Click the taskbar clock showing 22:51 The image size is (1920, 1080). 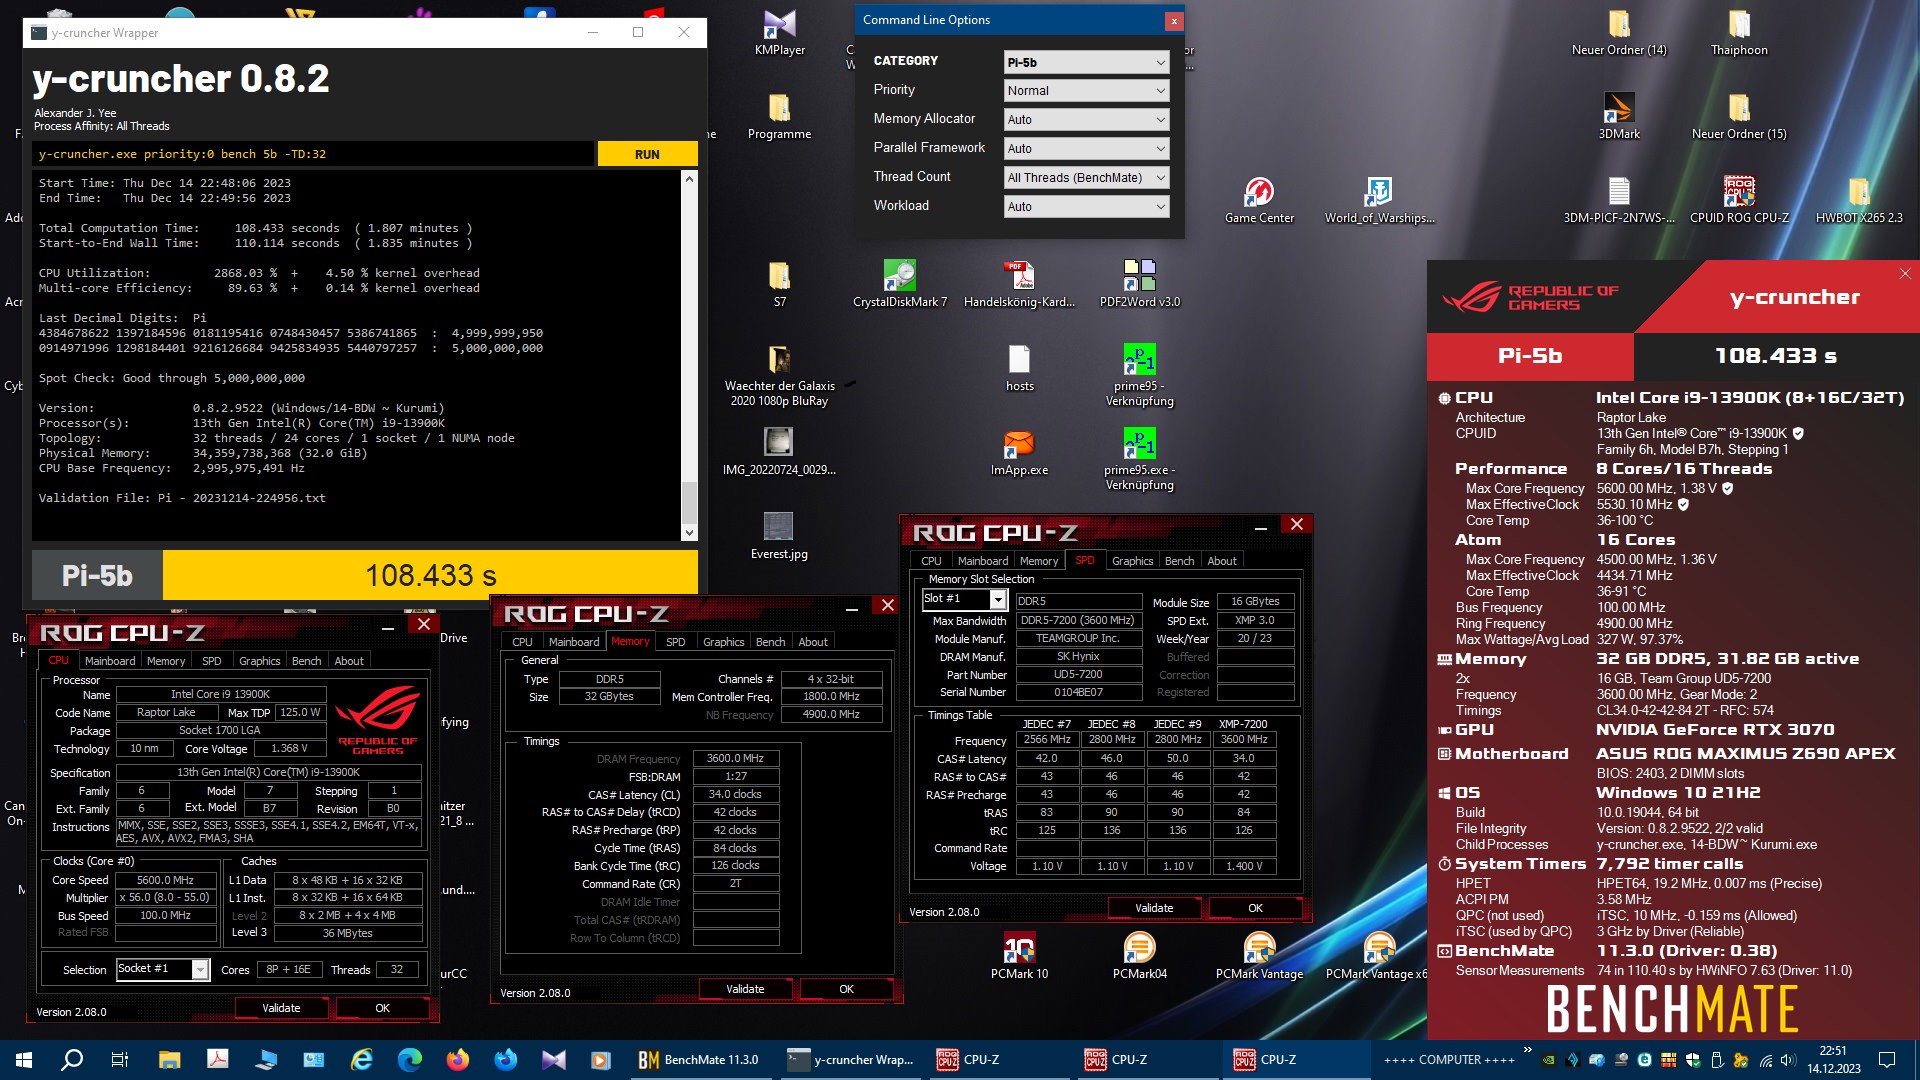point(1834,1060)
